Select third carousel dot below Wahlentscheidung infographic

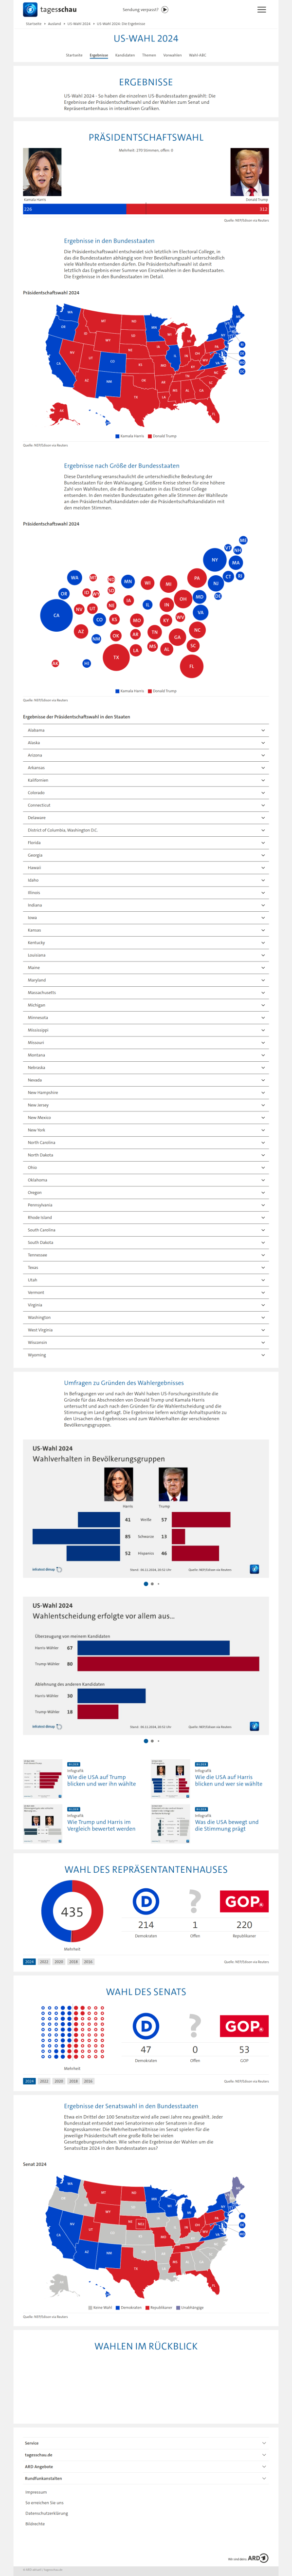pos(158,1741)
